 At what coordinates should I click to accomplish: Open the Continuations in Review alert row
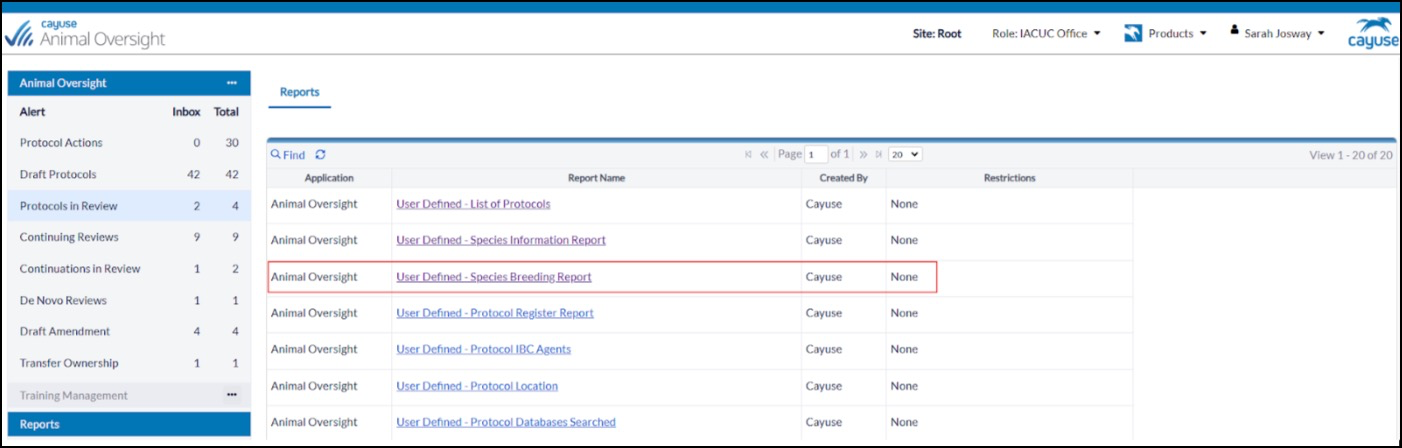point(129,268)
